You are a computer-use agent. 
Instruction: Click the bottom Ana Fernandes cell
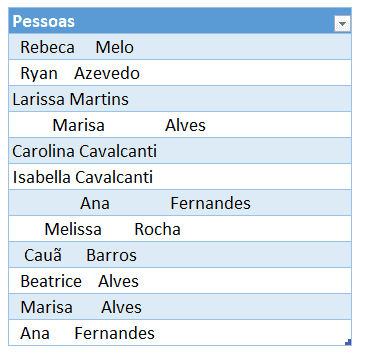click(180, 333)
